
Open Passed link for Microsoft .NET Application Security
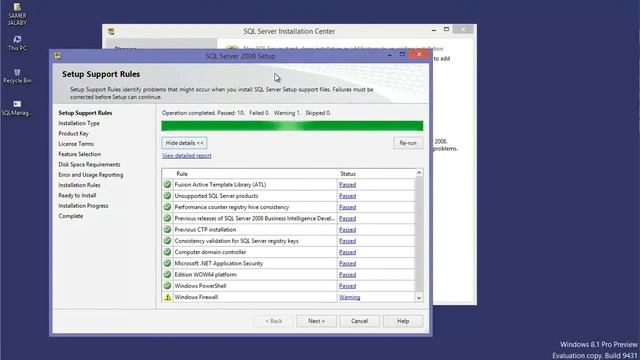click(347, 263)
